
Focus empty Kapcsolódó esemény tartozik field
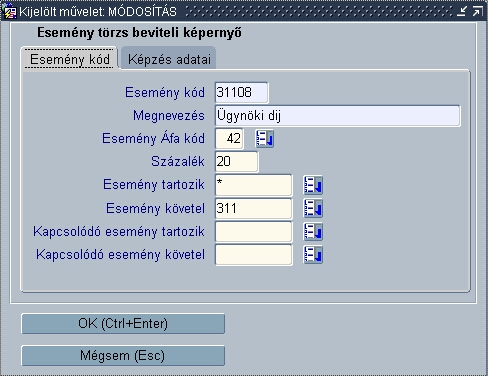[254, 232]
